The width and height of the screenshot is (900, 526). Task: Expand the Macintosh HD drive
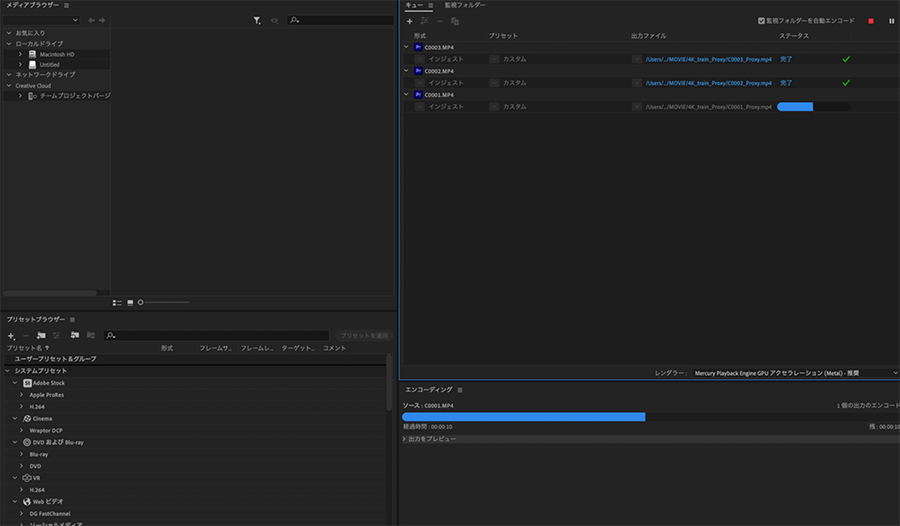pyautogui.click(x=20, y=54)
